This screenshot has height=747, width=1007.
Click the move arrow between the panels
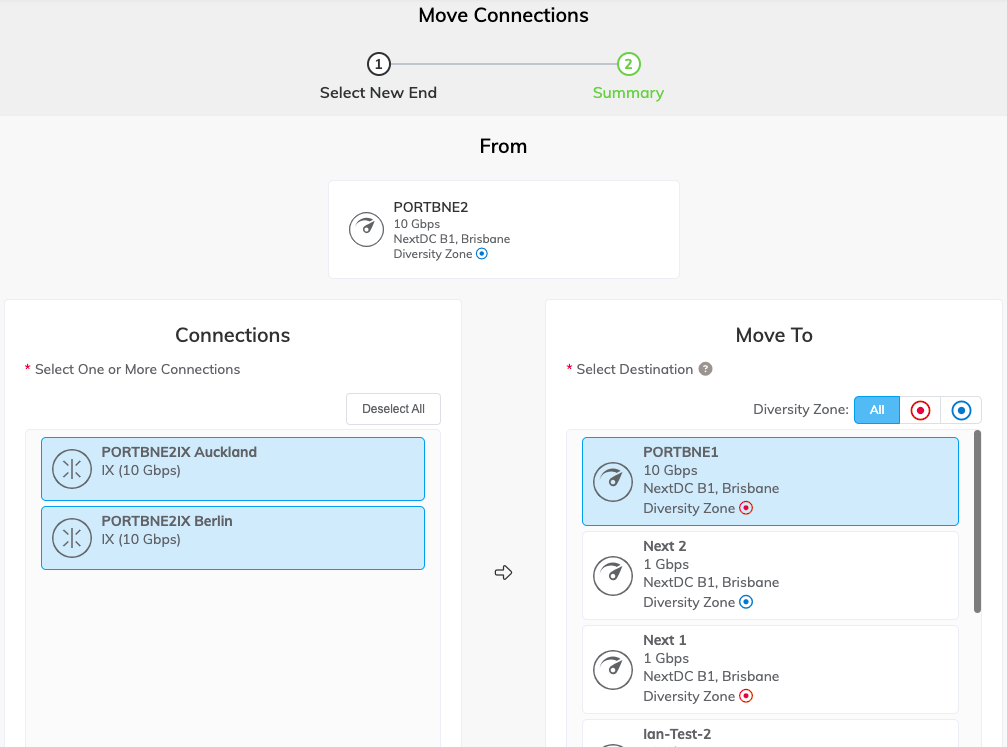(503, 572)
